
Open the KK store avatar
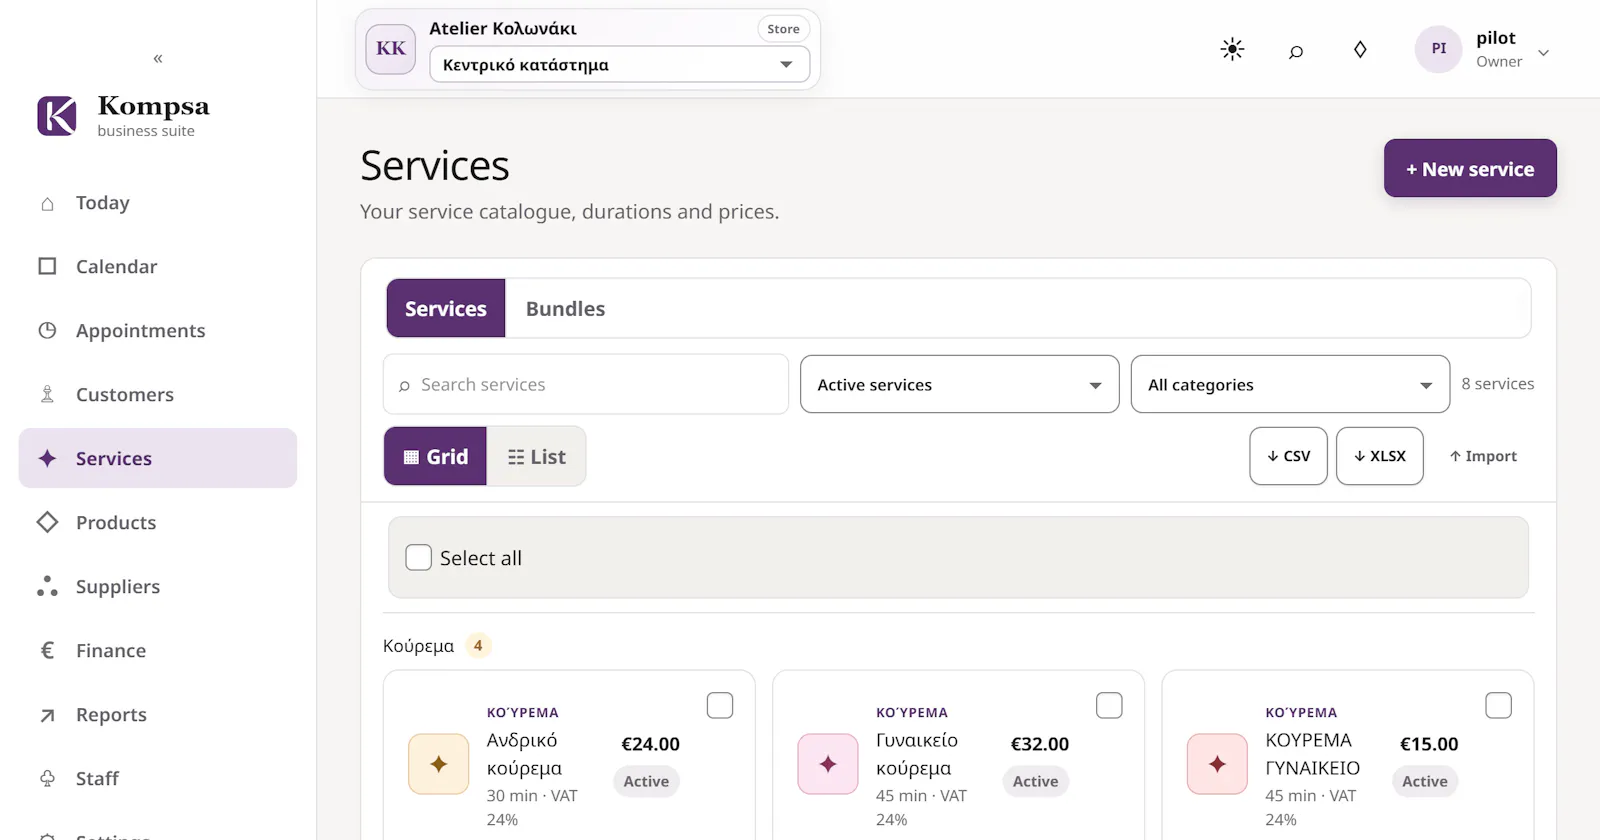(391, 49)
